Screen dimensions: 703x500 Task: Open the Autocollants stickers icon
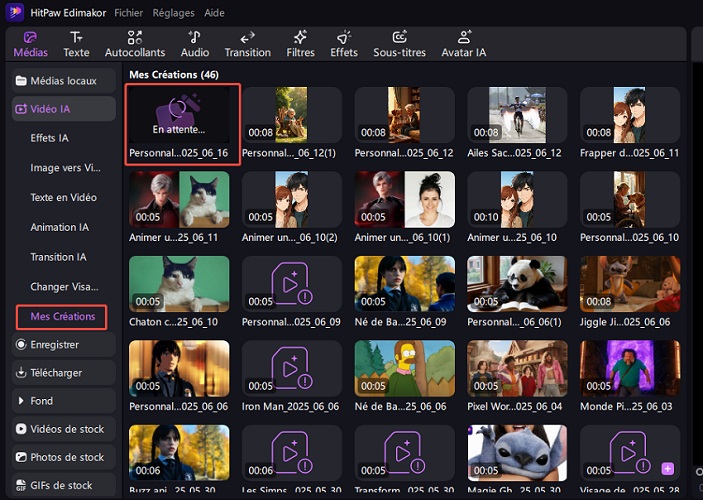(135, 37)
